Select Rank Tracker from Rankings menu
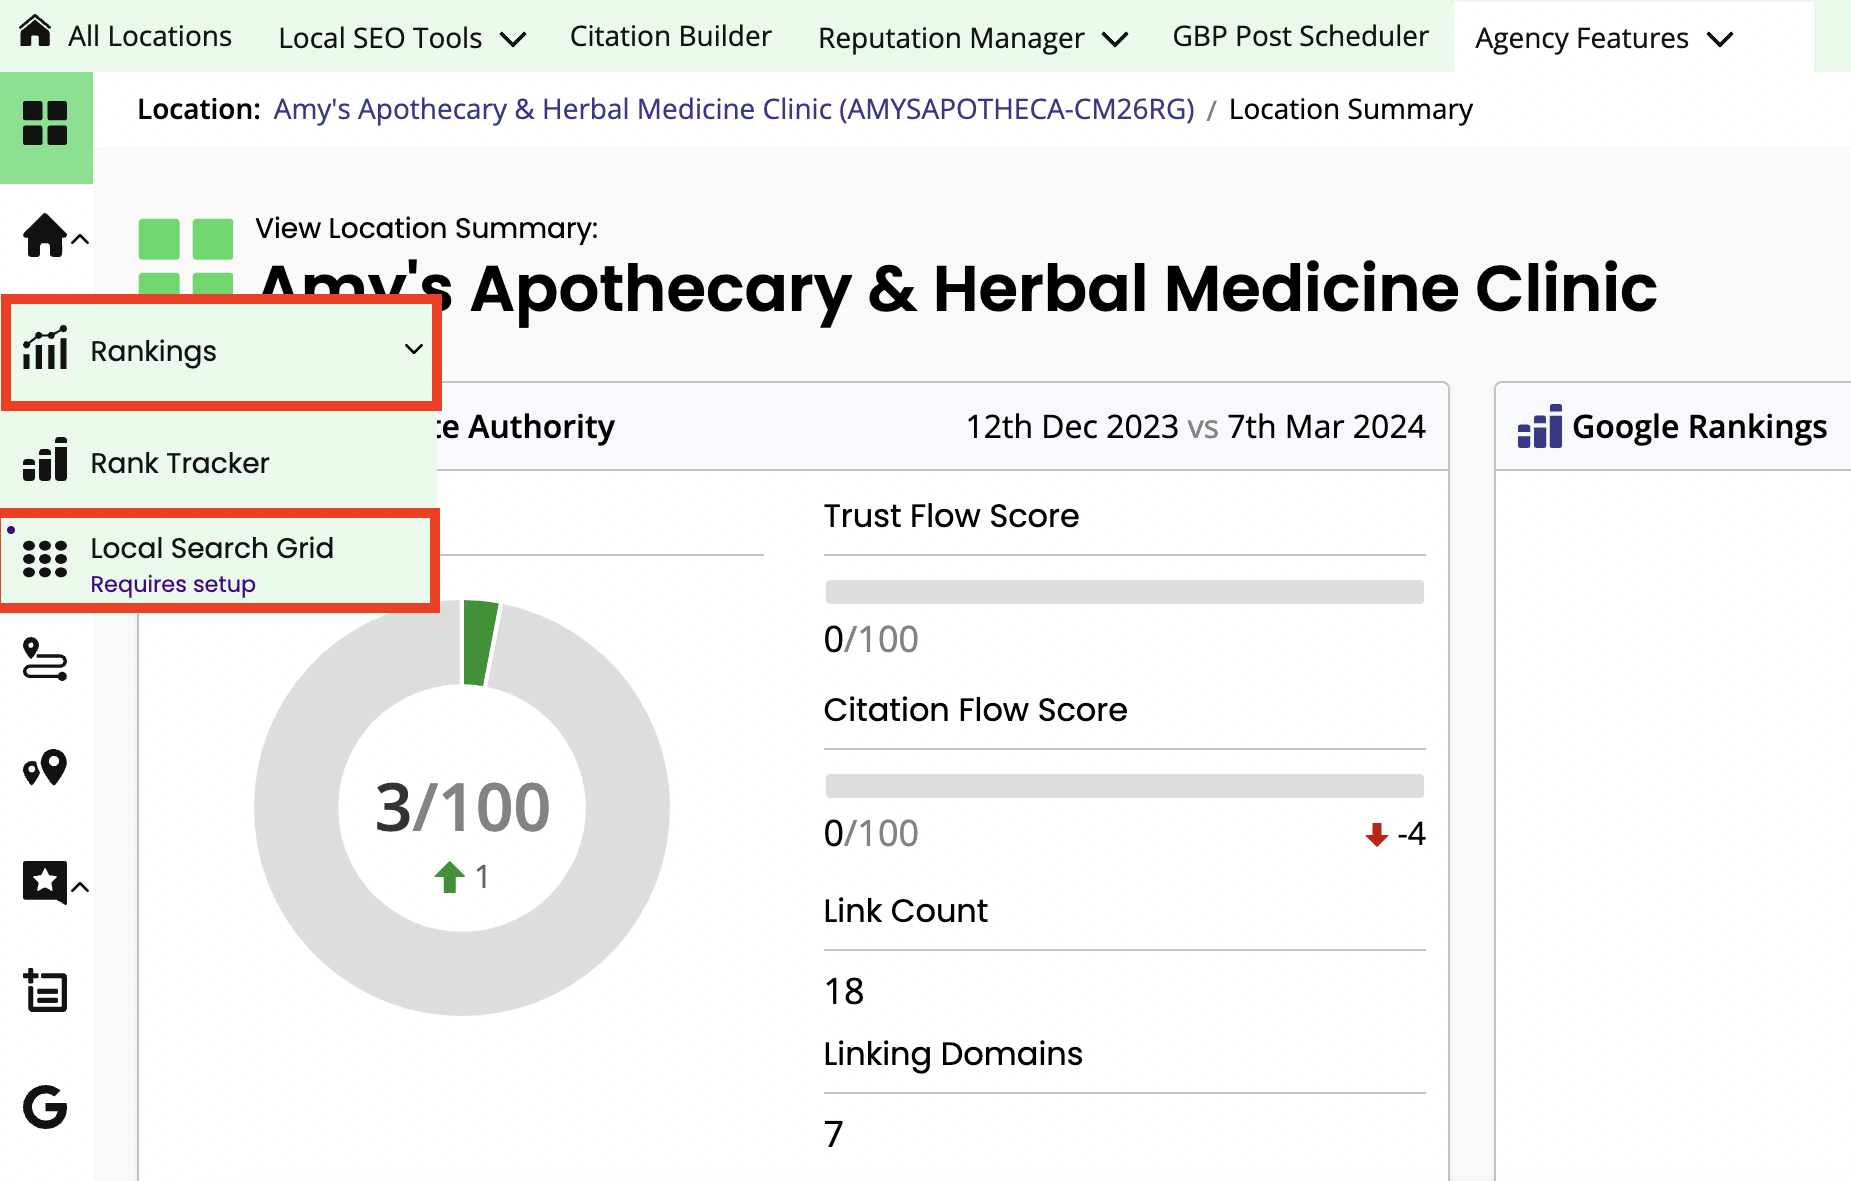Viewport: 1851px width, 1181px height. point(180,463)
